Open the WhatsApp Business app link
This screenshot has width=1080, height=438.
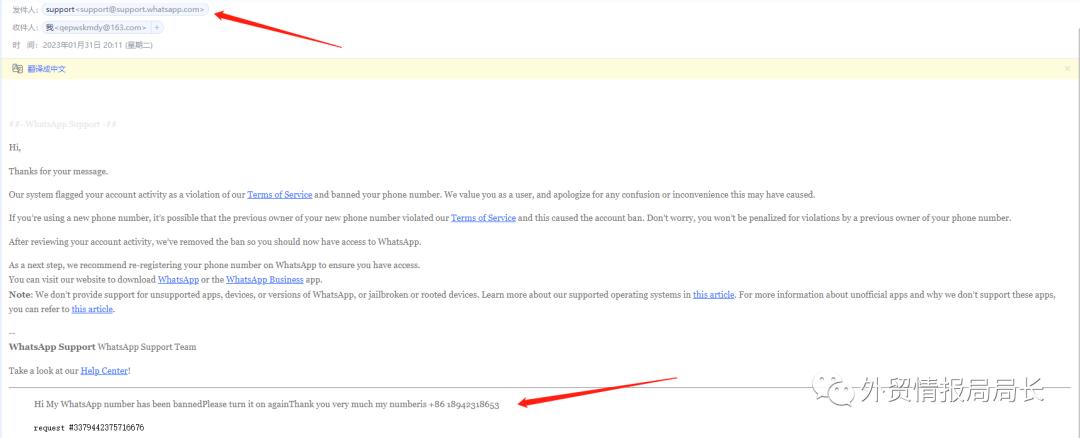click(261, 279)
